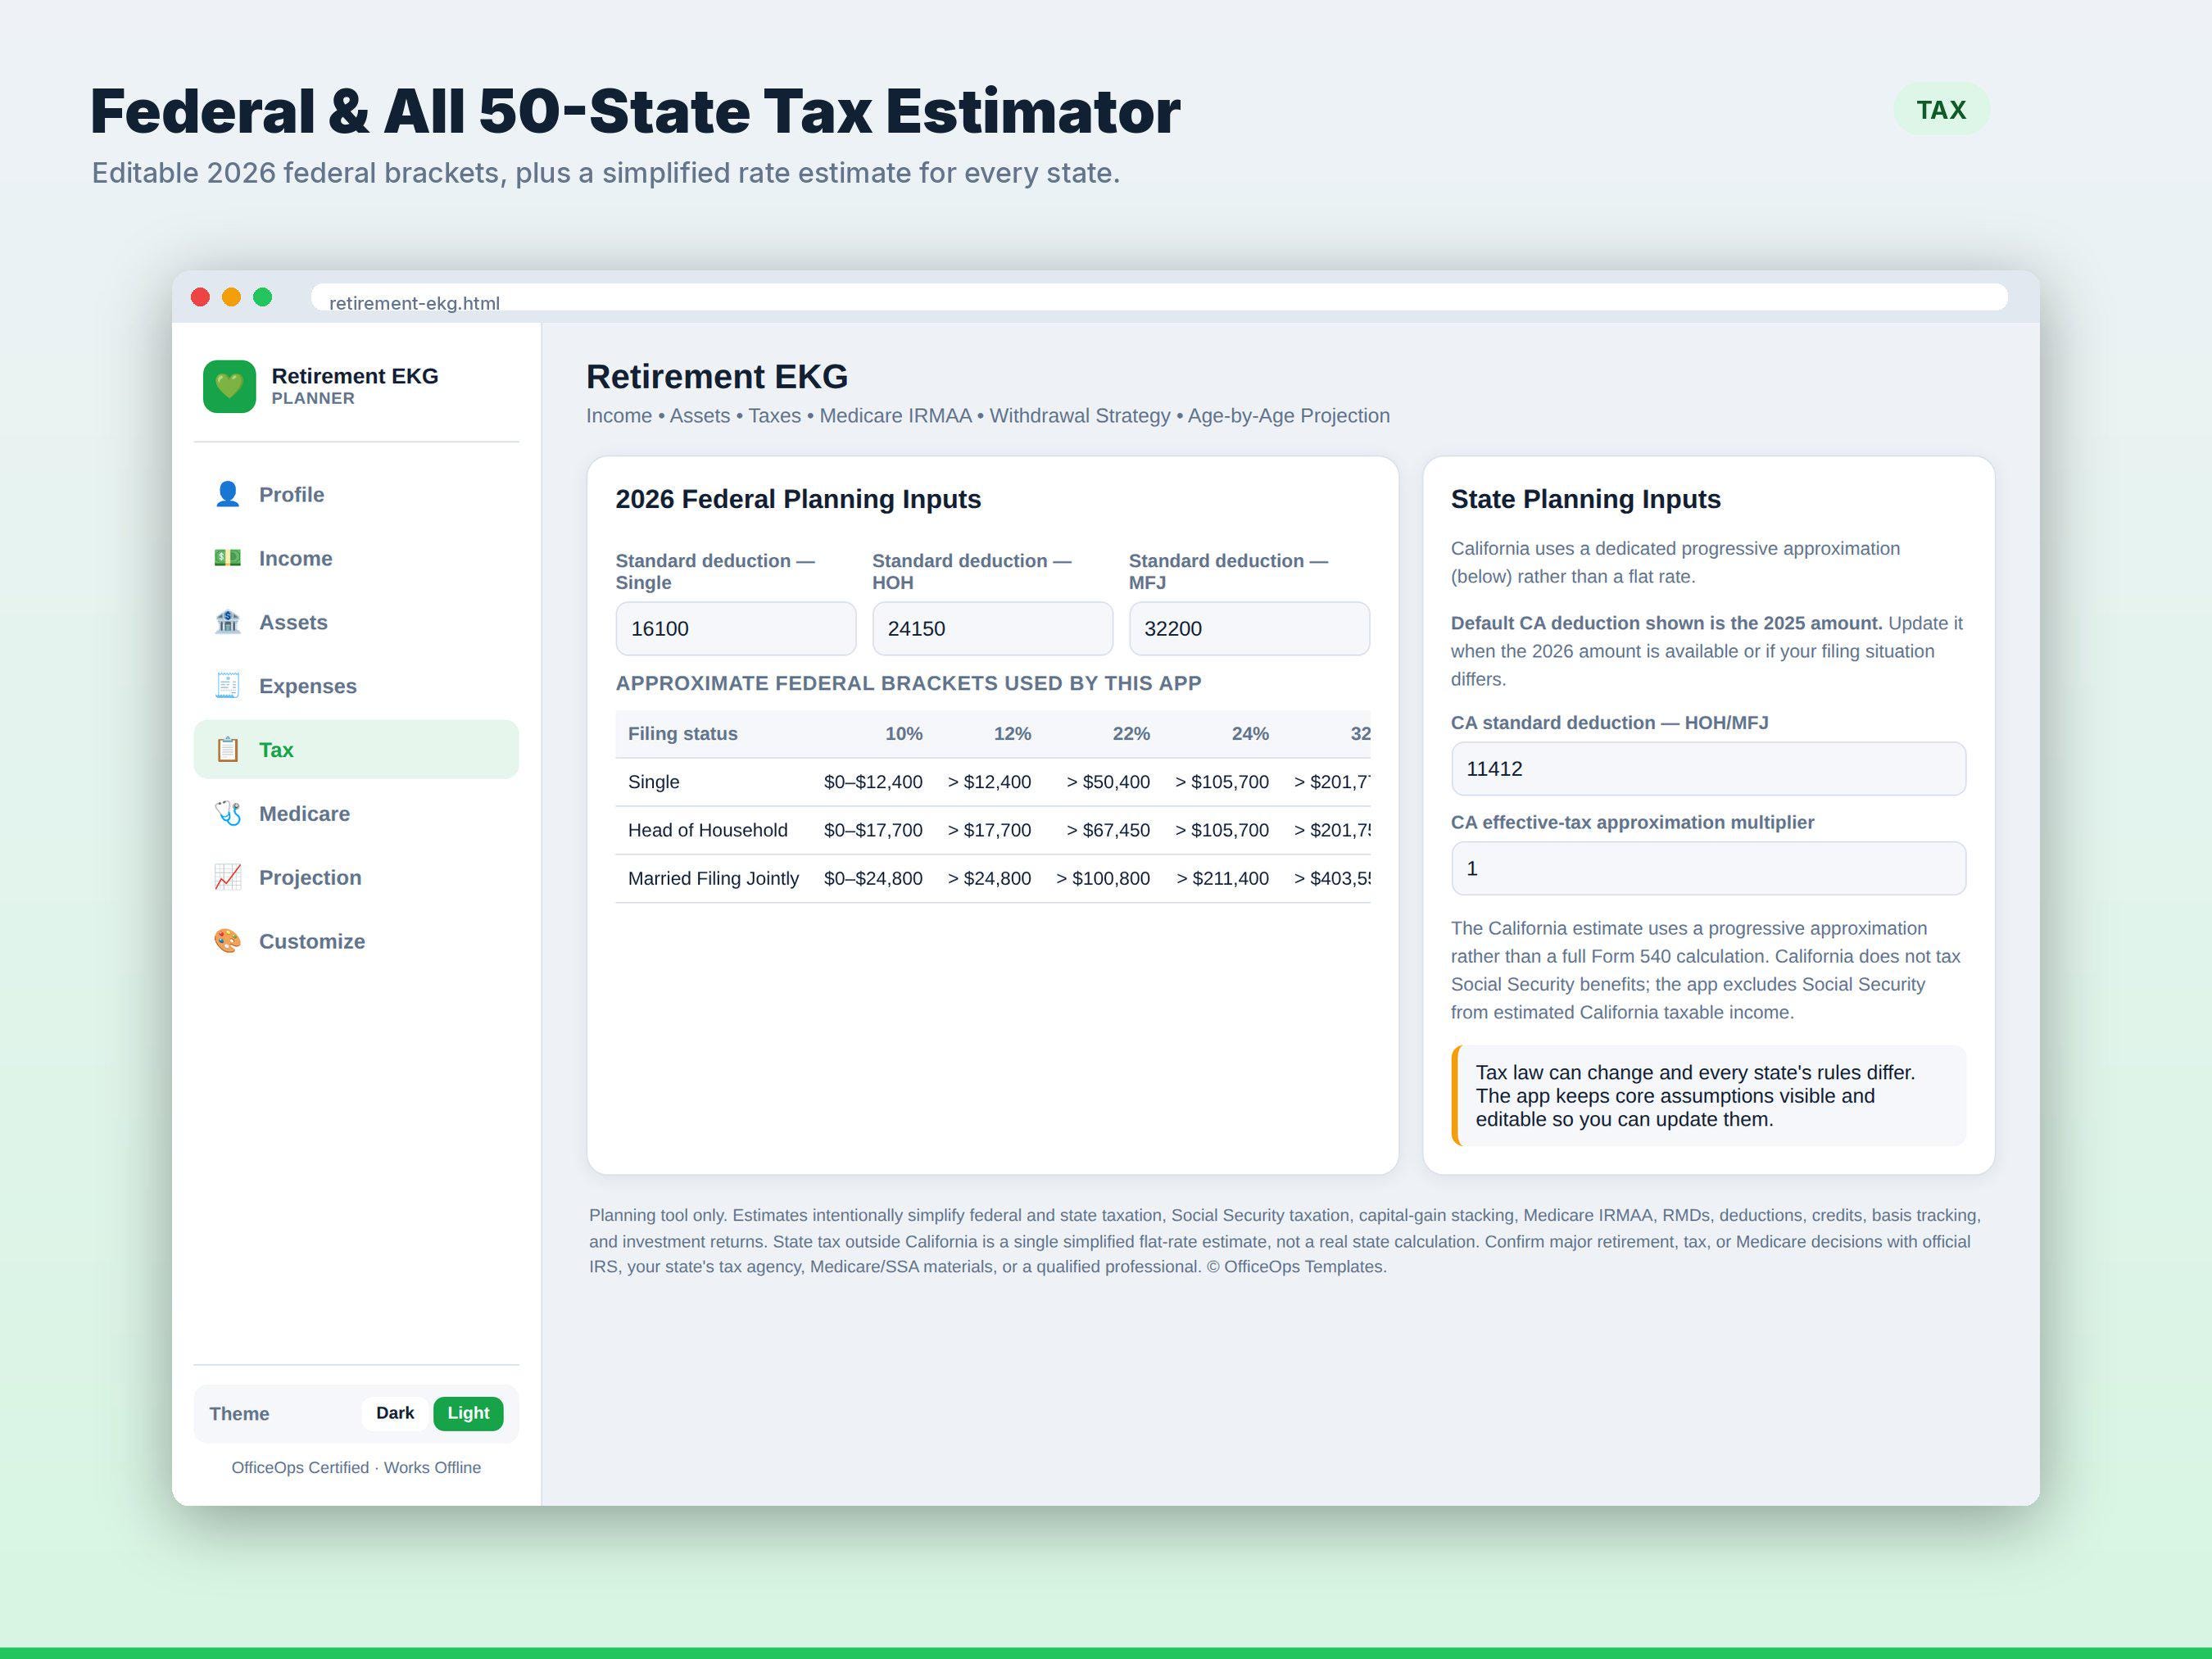
Task: Switch to the Projection section
Action: click(x=356, y=877)
